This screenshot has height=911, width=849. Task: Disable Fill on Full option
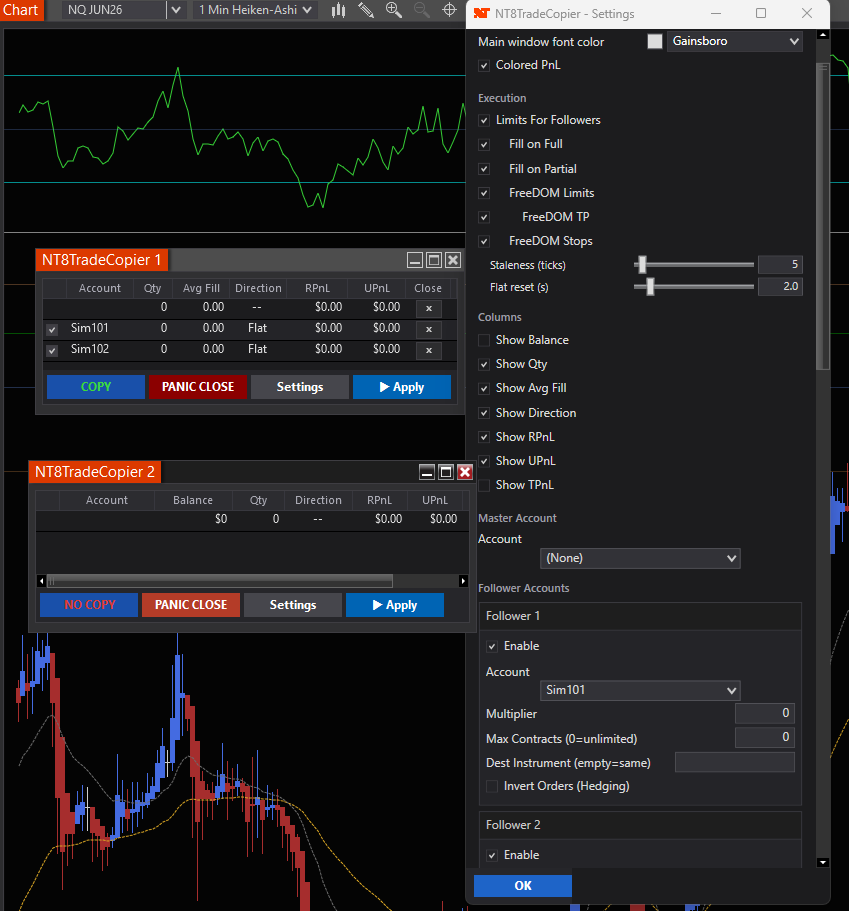click(483, 145)
